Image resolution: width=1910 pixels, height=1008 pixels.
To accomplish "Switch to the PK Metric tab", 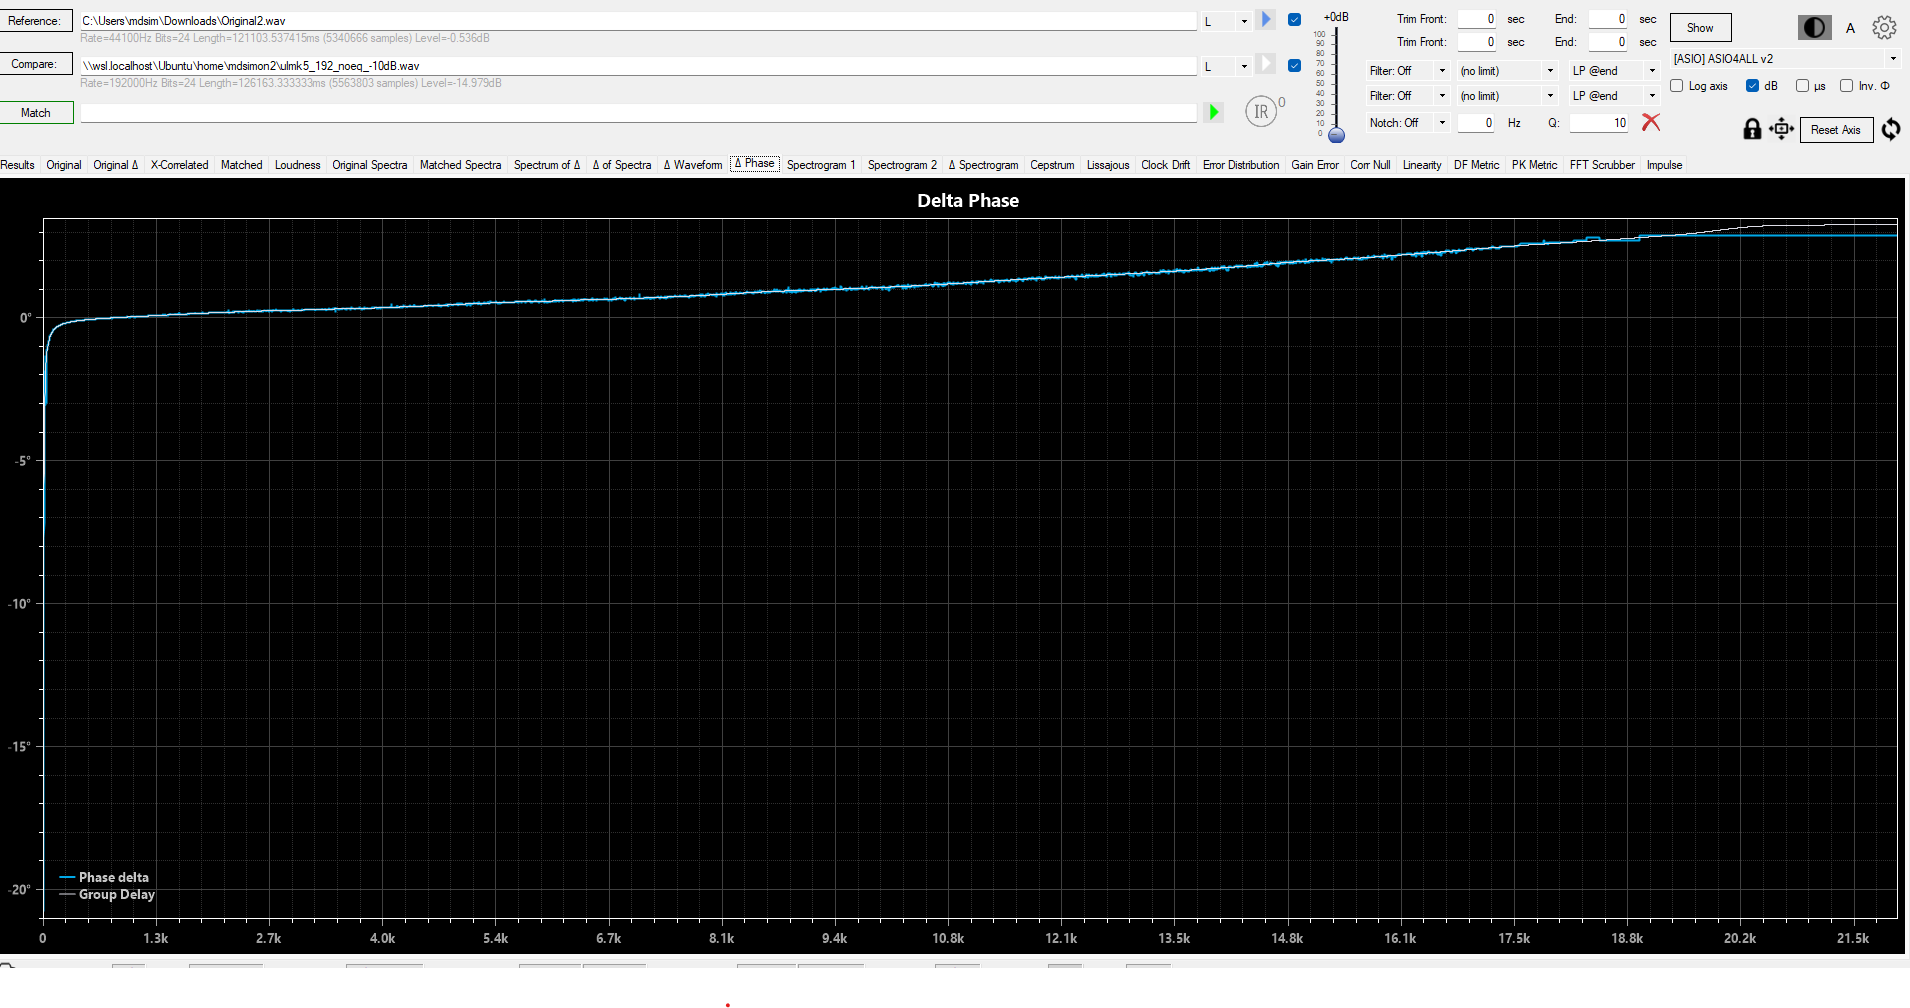I will pos(1534,165).
